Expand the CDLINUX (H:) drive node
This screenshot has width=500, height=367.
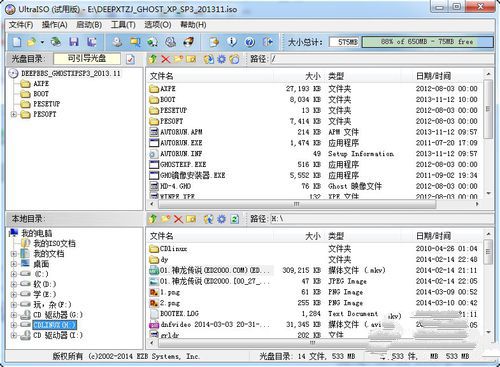[x=14, y=325]
